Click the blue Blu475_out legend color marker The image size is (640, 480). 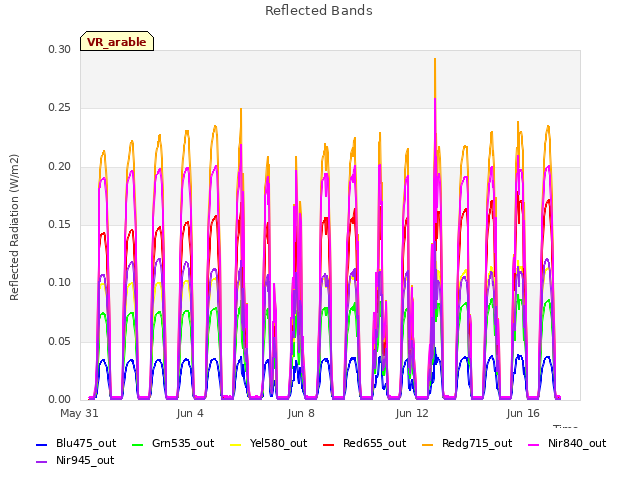(x=42, y=445)
